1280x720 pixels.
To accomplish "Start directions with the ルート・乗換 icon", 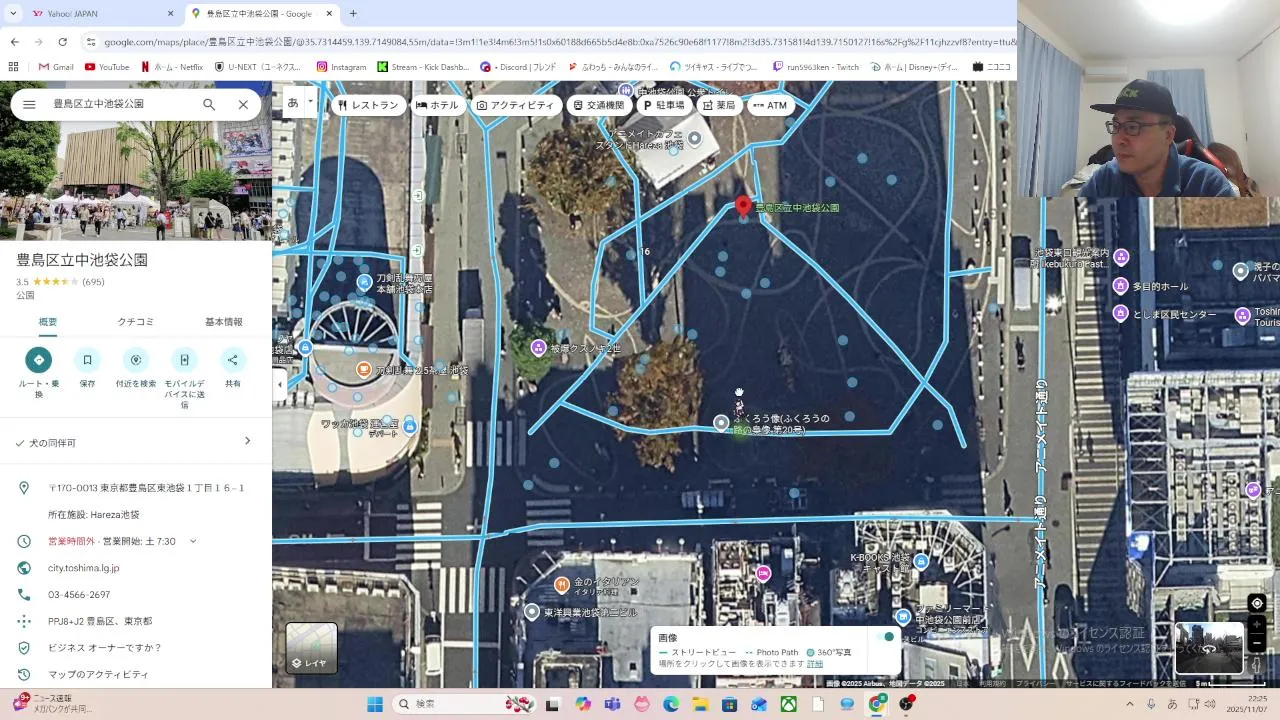I will coord(39,360).
